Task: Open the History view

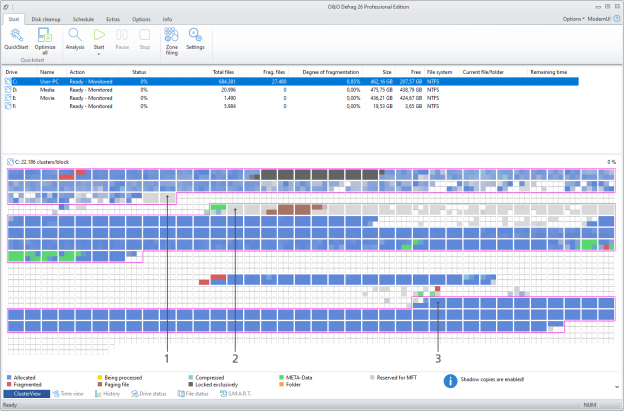Action: tap(107, 393)
